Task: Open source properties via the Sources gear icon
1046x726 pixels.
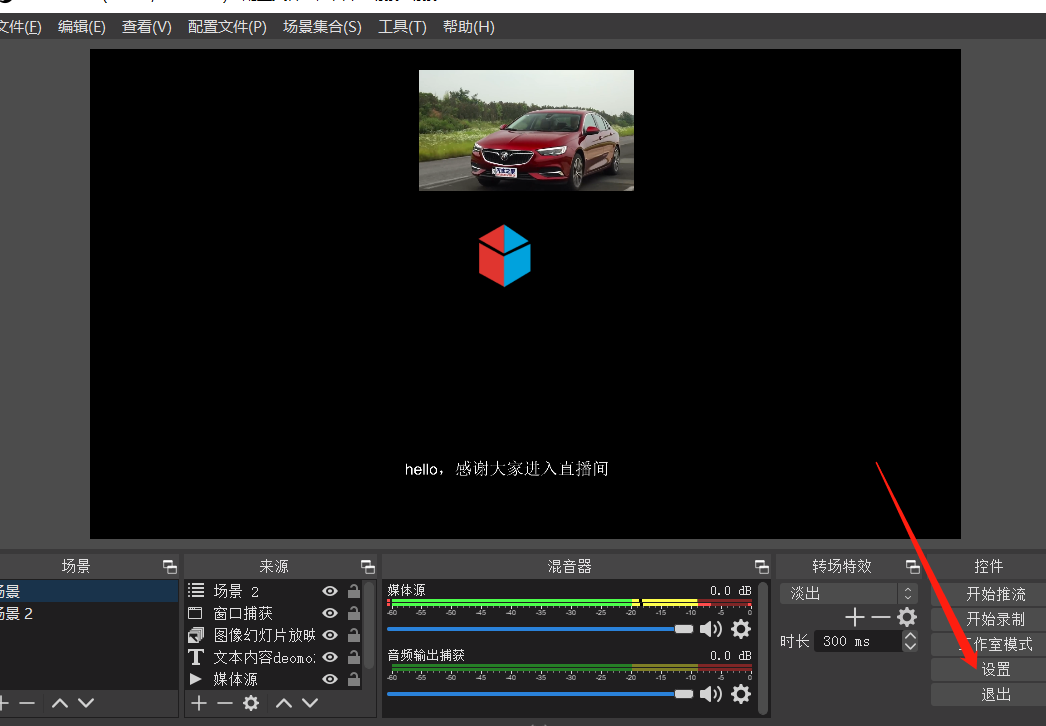Action: (x=251, y=703)
